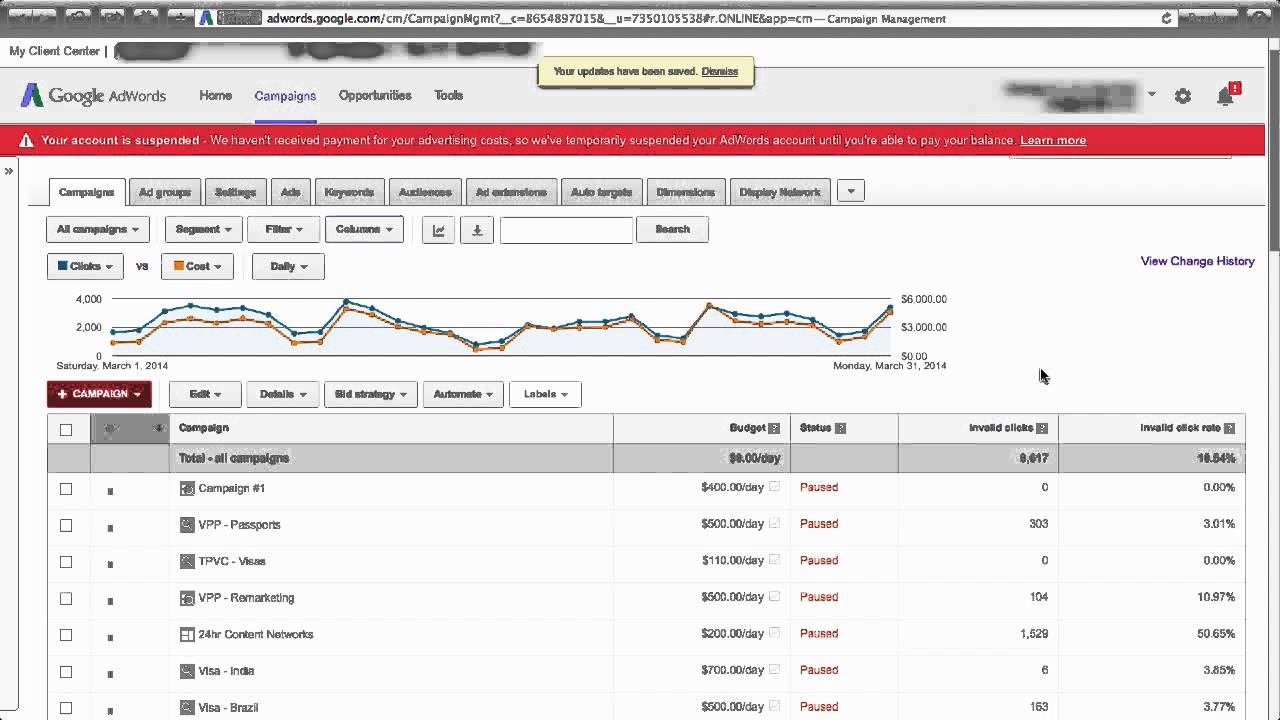Image resolution: width=1280 pixels, height=720 pixels.
Task: Reload the page in the browser
Action: (x=1166, y=18)
